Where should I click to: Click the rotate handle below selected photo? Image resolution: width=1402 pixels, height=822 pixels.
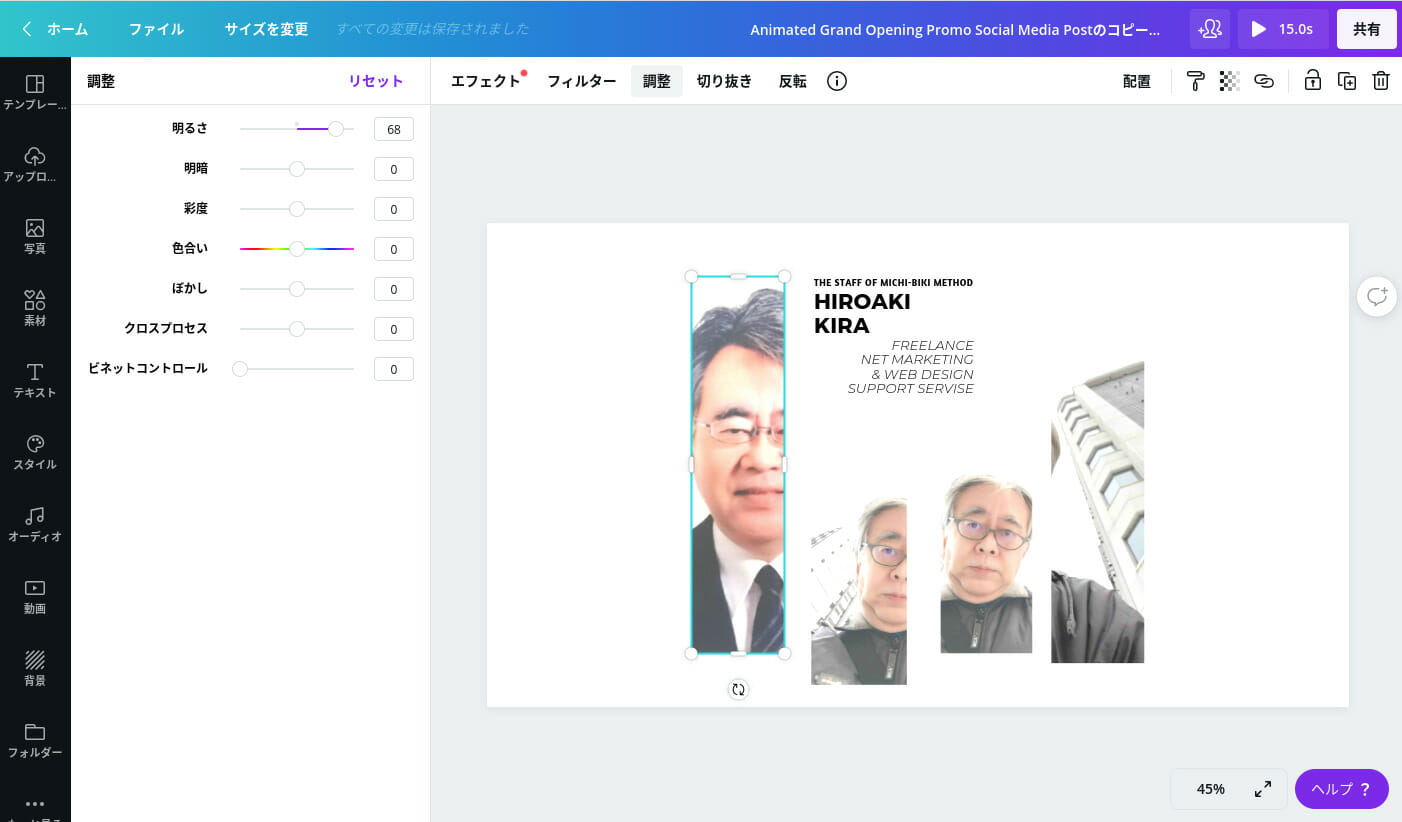tap(738, 689)
